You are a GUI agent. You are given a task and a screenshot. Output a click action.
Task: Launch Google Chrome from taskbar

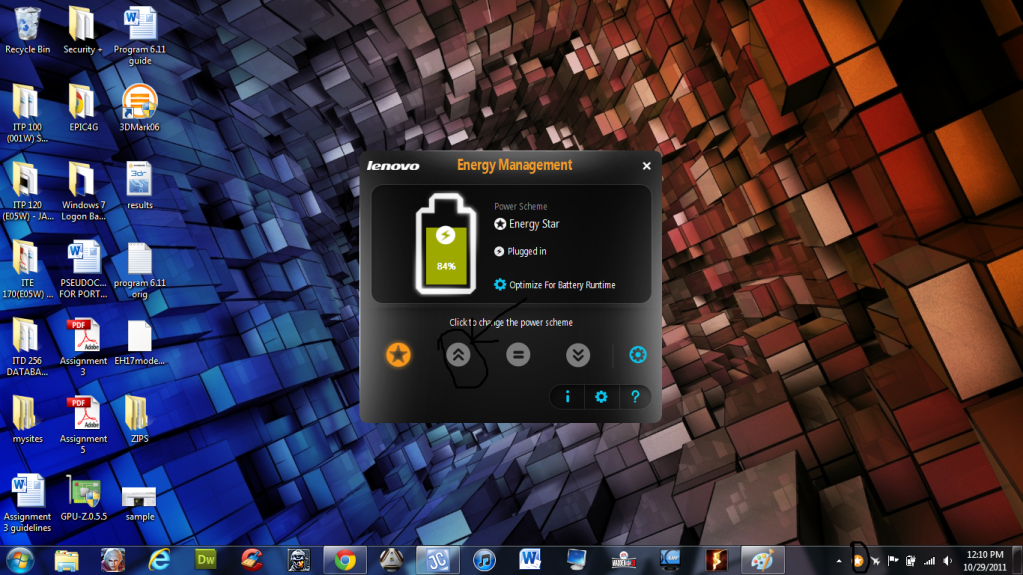345,561
